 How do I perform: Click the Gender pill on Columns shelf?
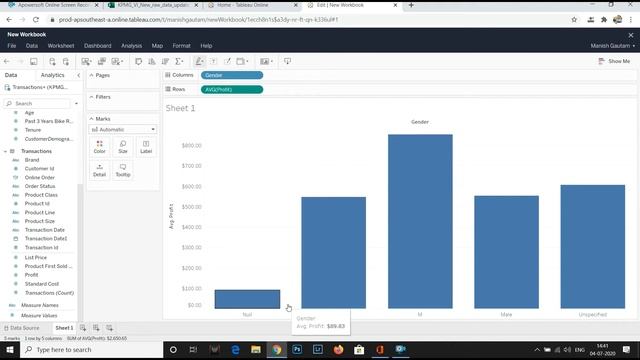tap(232, 75)
